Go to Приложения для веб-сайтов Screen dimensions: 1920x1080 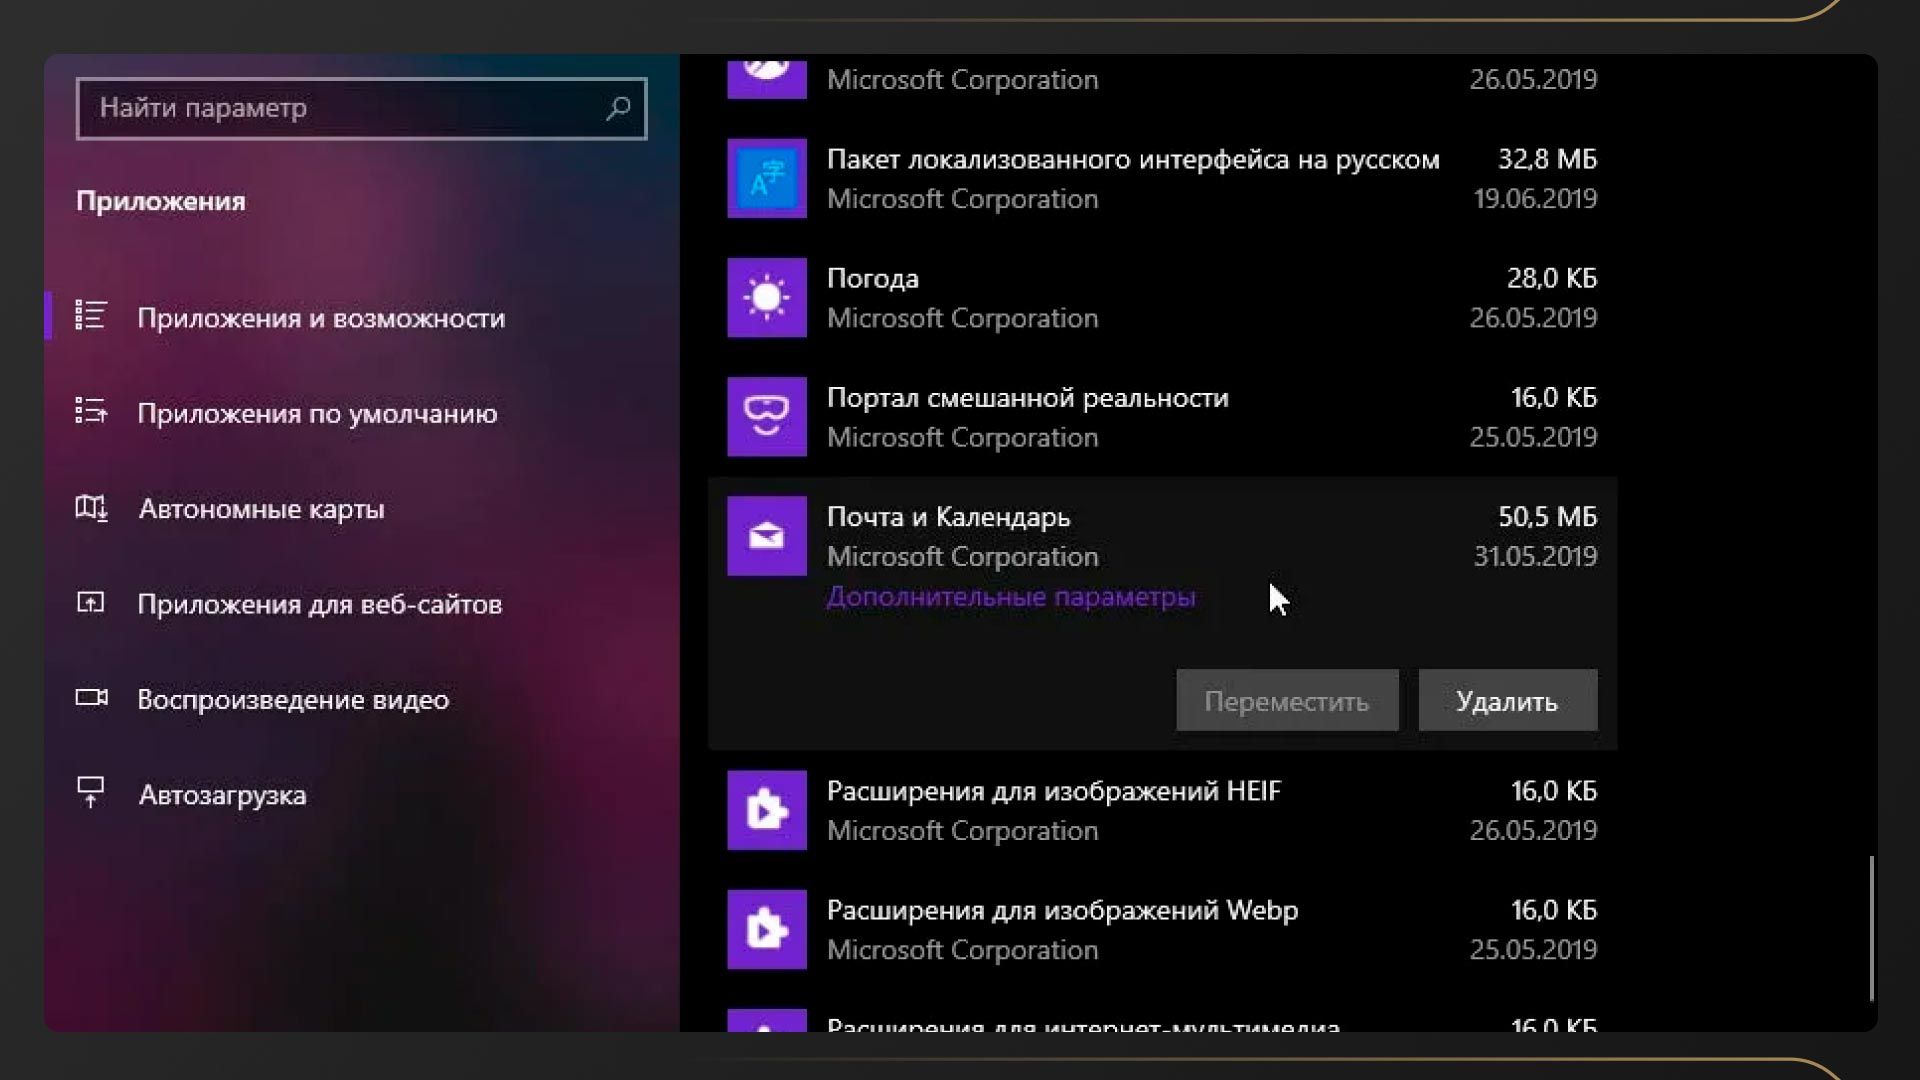coord(319,604)
